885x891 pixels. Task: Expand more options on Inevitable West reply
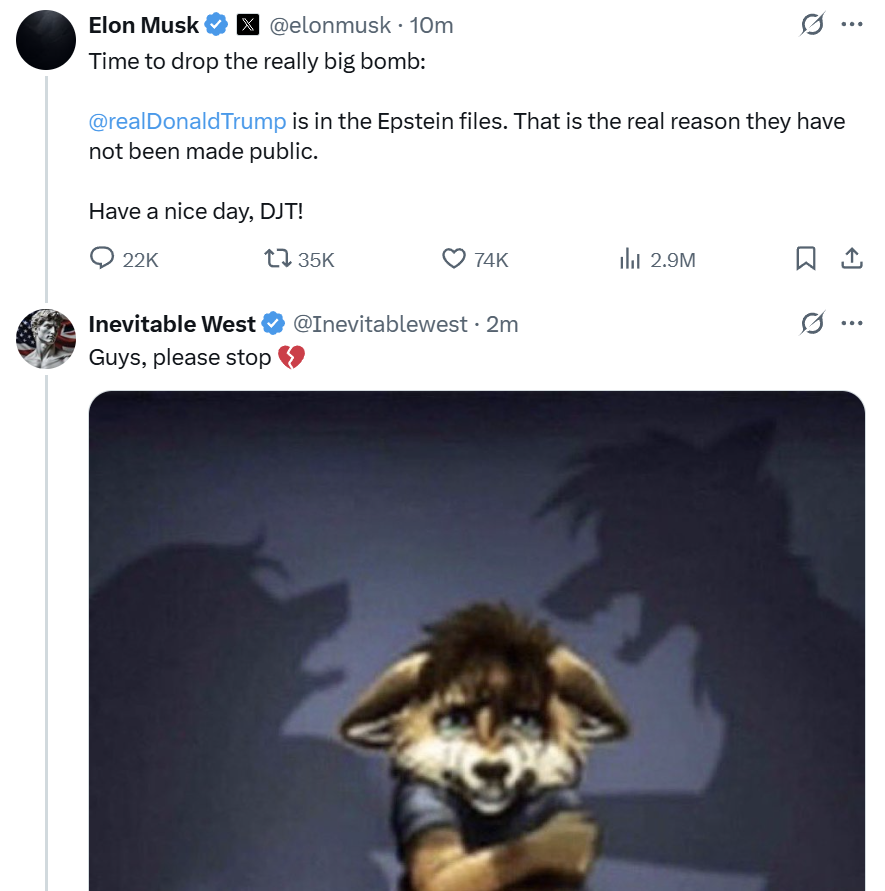click(851, 323)
